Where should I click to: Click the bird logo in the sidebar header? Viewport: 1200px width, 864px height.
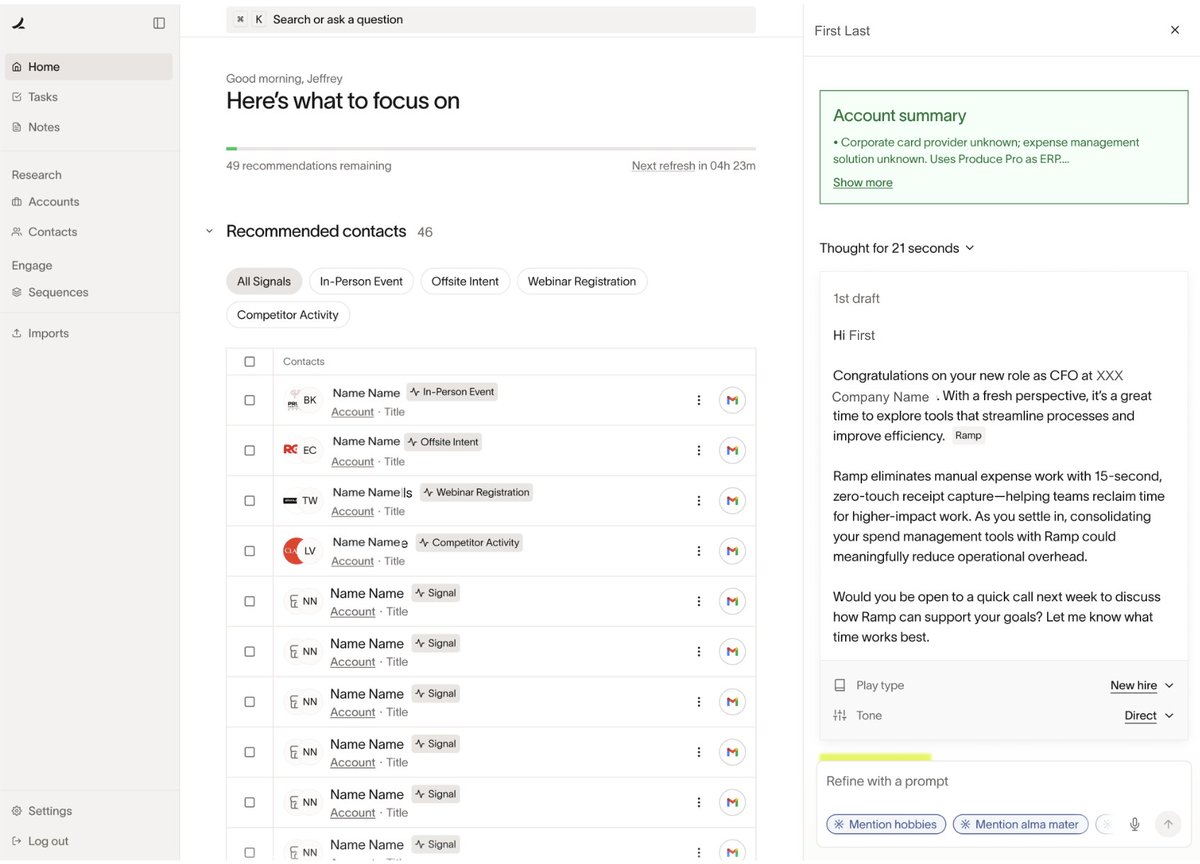(18, 23)
